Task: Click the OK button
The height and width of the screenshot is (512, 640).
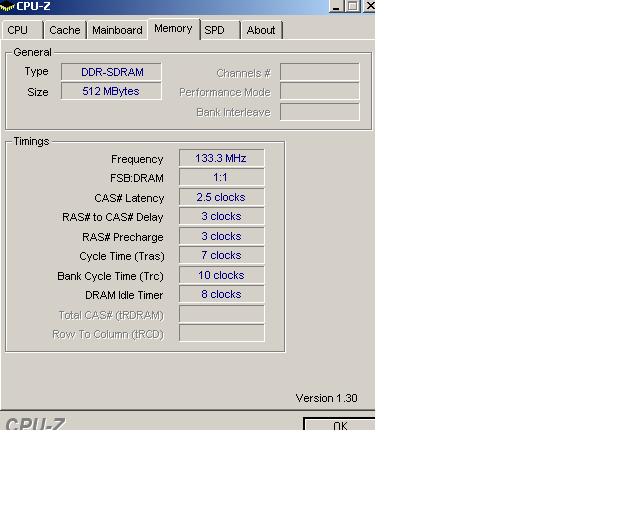Action: point(340,425)
